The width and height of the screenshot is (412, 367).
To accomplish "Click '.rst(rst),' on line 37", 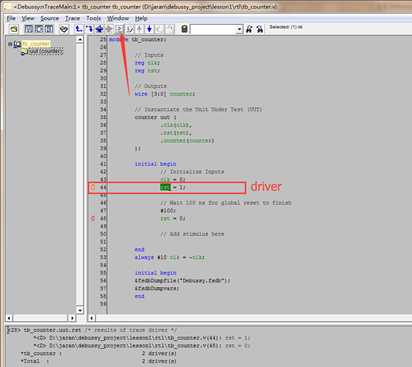I will tap(176, 133).
